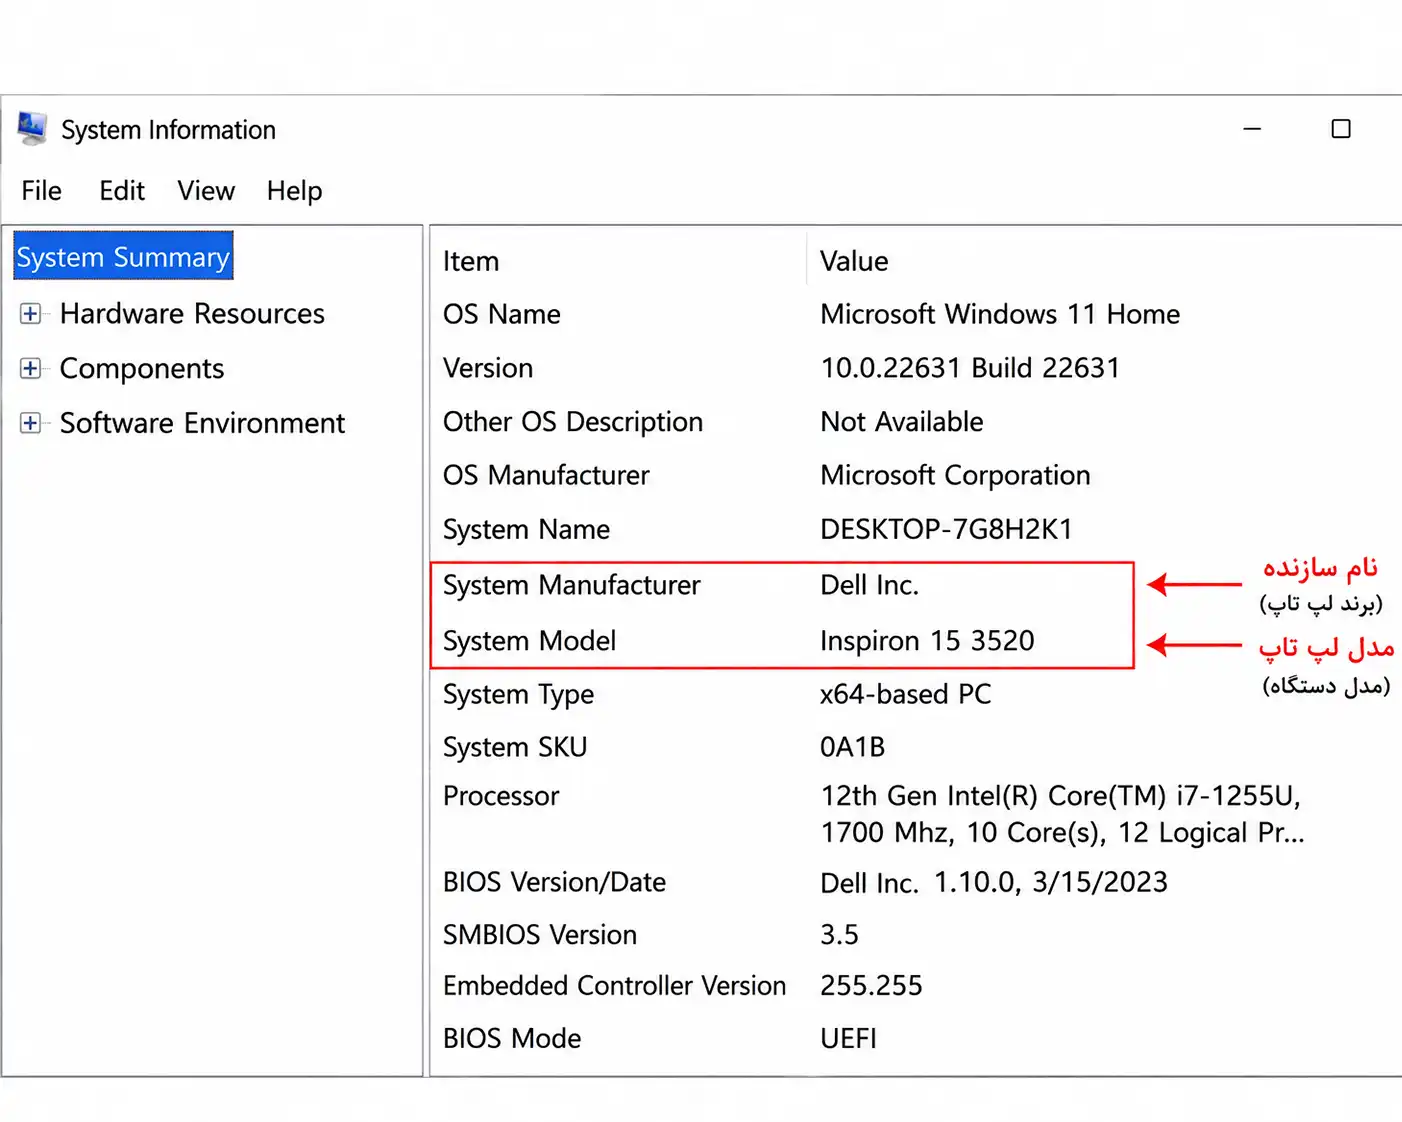Open the Help menu
The width and height of the screenshot is (1402, 1122).
pos(294,191)
